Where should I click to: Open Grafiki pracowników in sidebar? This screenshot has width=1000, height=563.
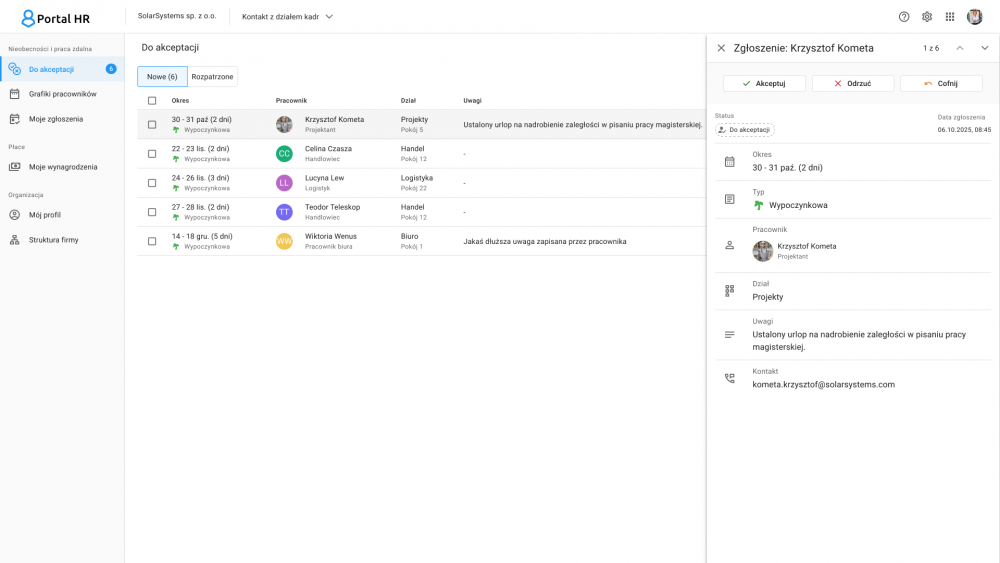[62, 94]
